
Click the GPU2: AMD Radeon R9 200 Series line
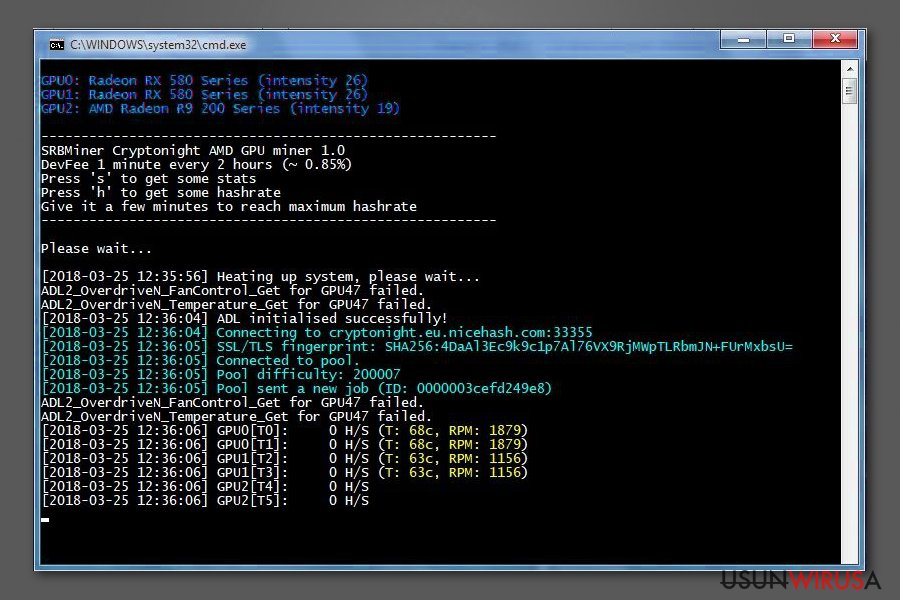pyautogui.click(x=220, y=109)
